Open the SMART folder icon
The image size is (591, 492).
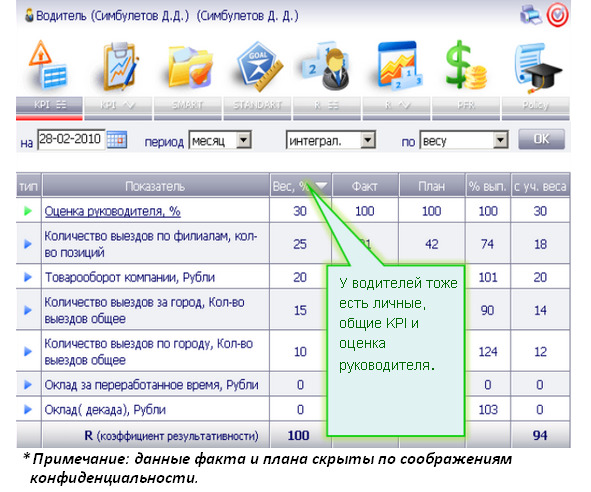coord(189,66)
